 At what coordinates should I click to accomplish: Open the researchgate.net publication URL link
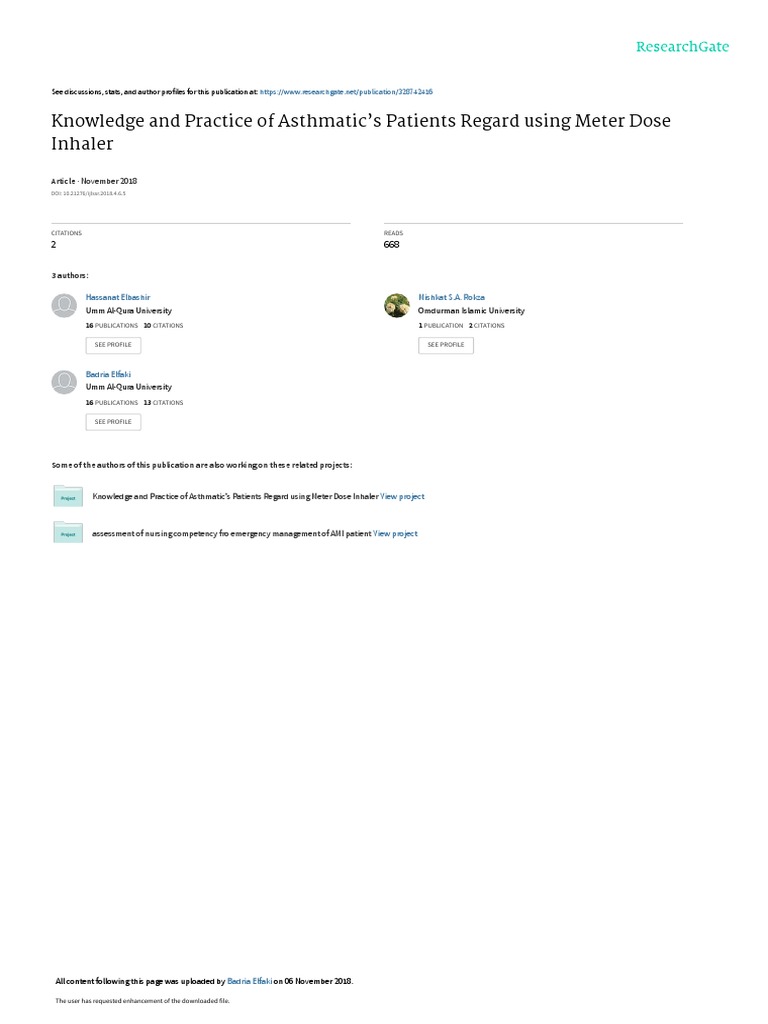(x=346, y=92)
